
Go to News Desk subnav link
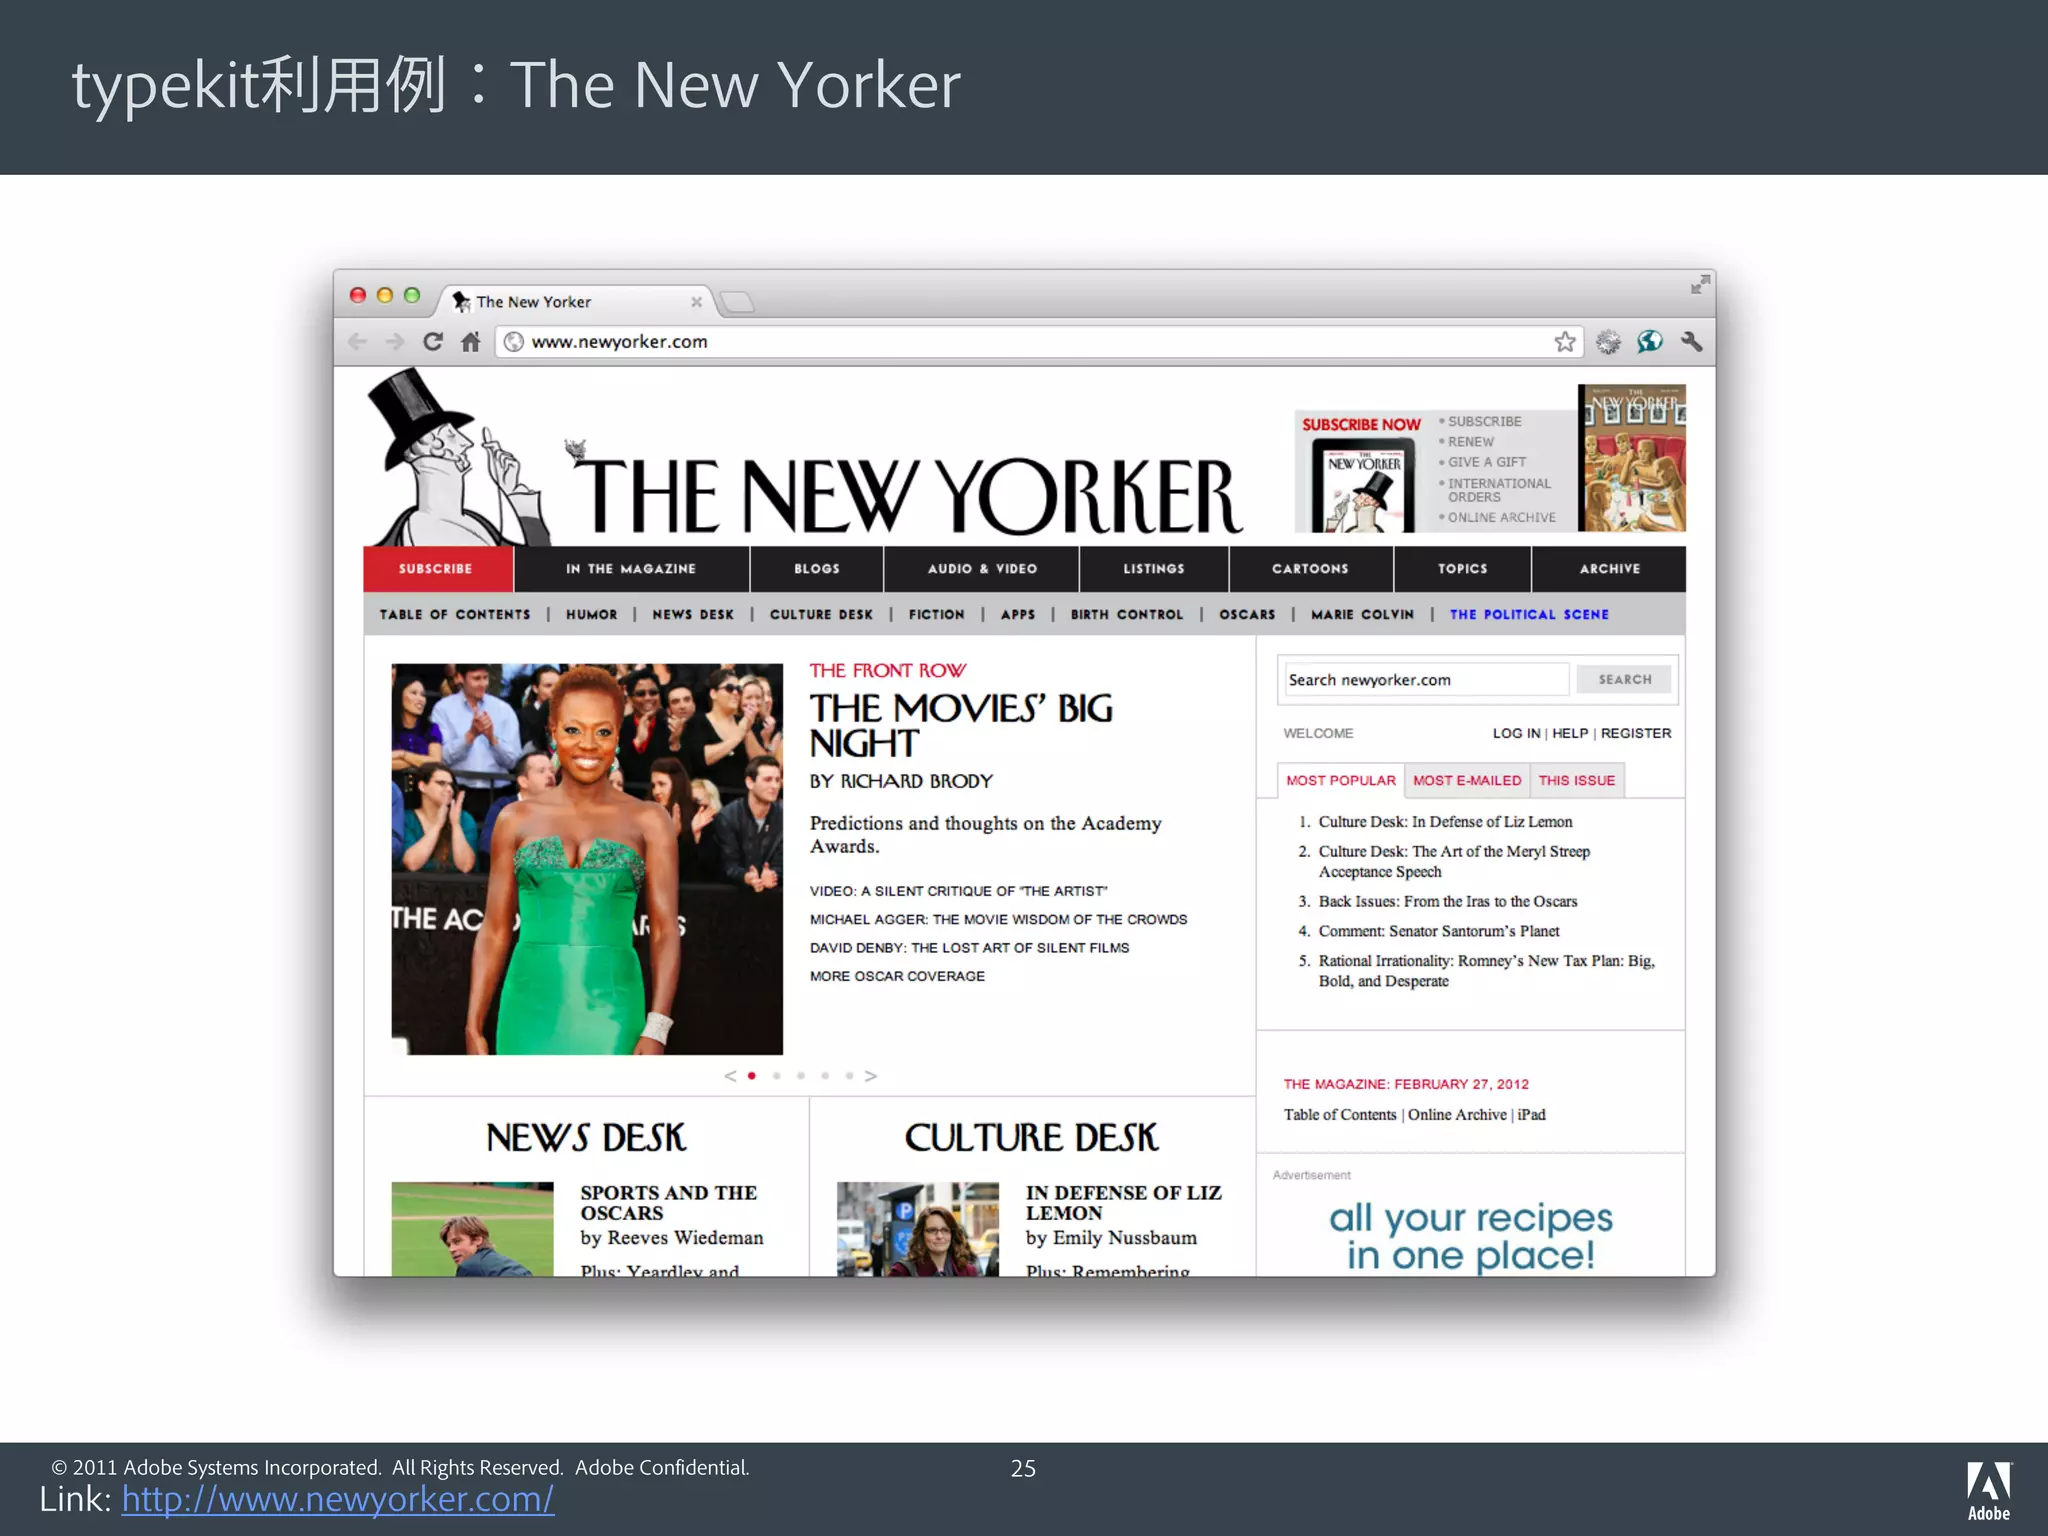point(693,615)
